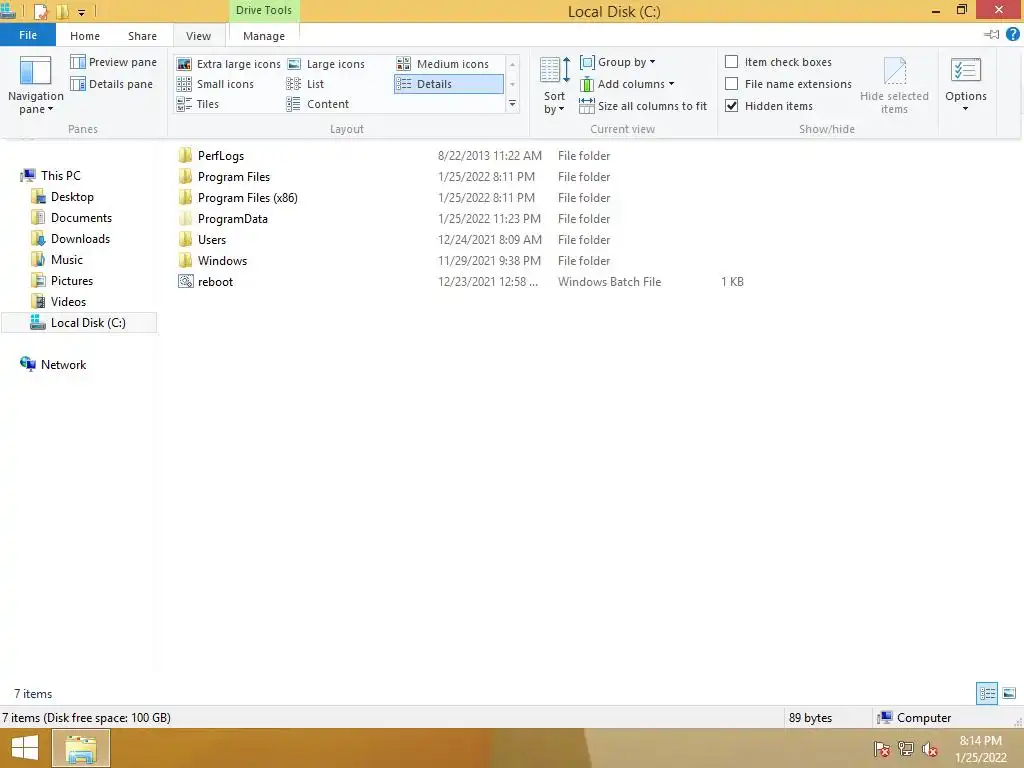Click Size all columns to fit
Screen dimensions: 1024x768
[x=643, y=106]
